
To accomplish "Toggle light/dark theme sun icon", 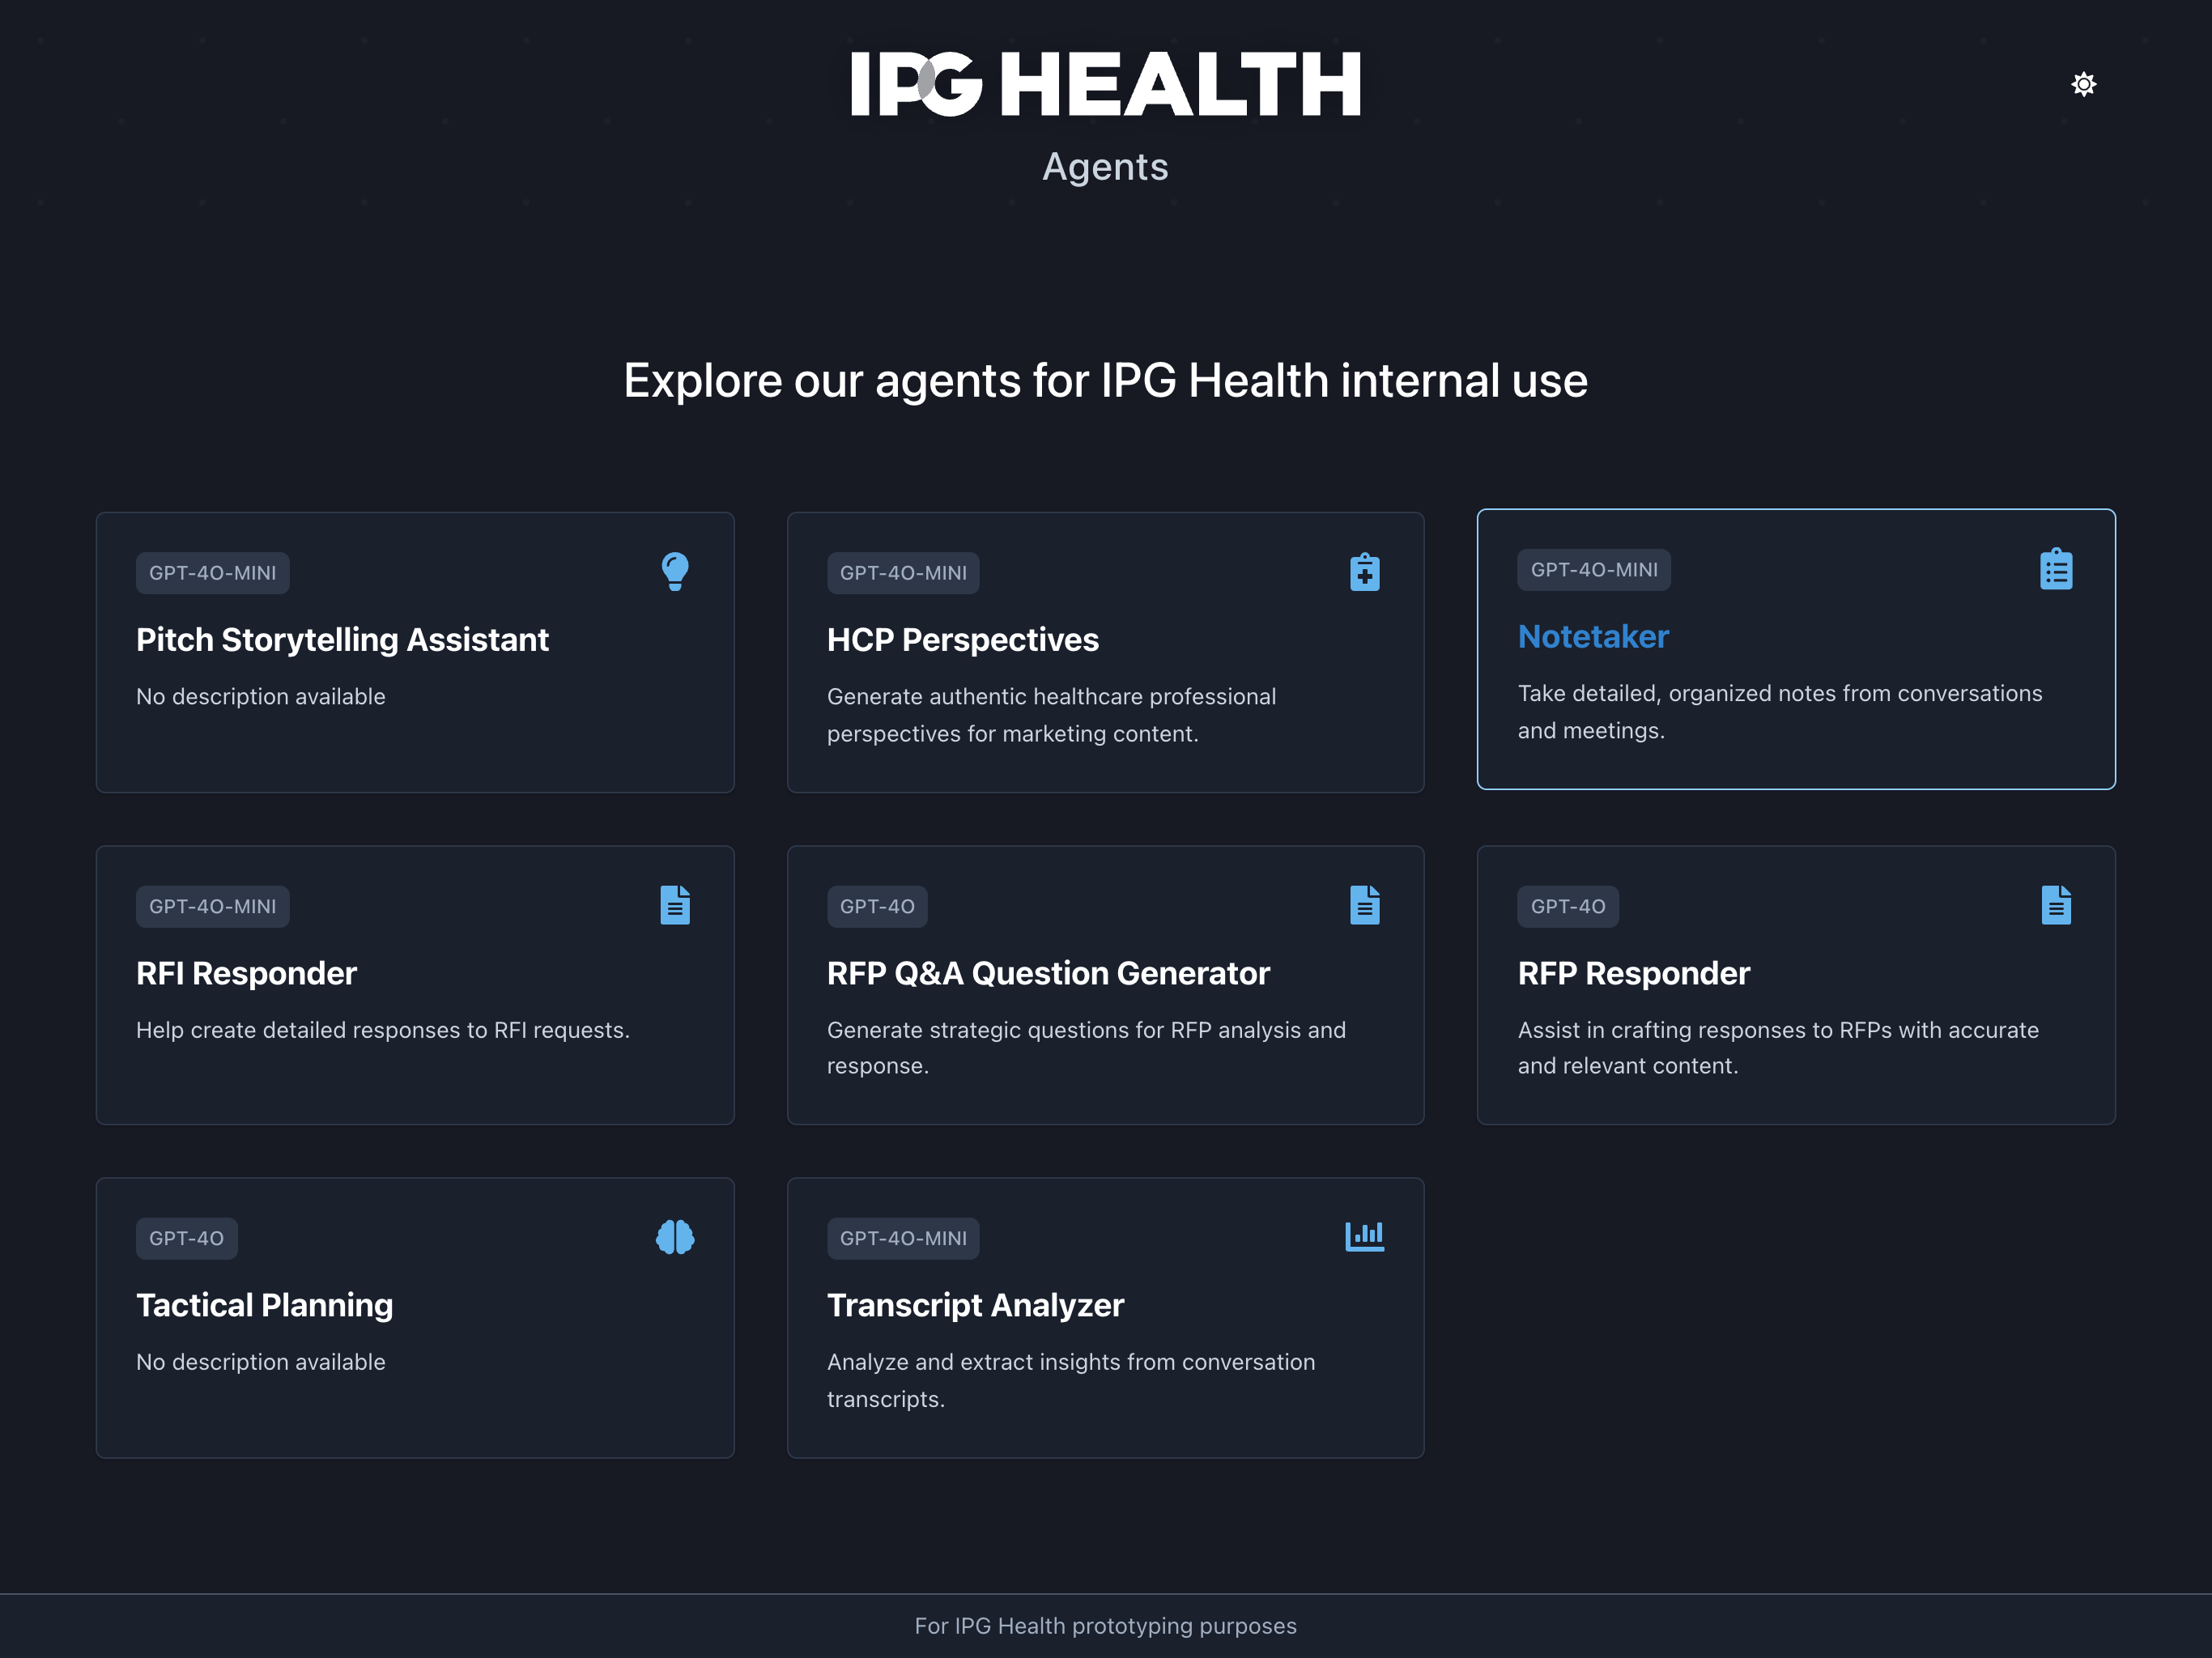I will click(x=2083, y=84).
